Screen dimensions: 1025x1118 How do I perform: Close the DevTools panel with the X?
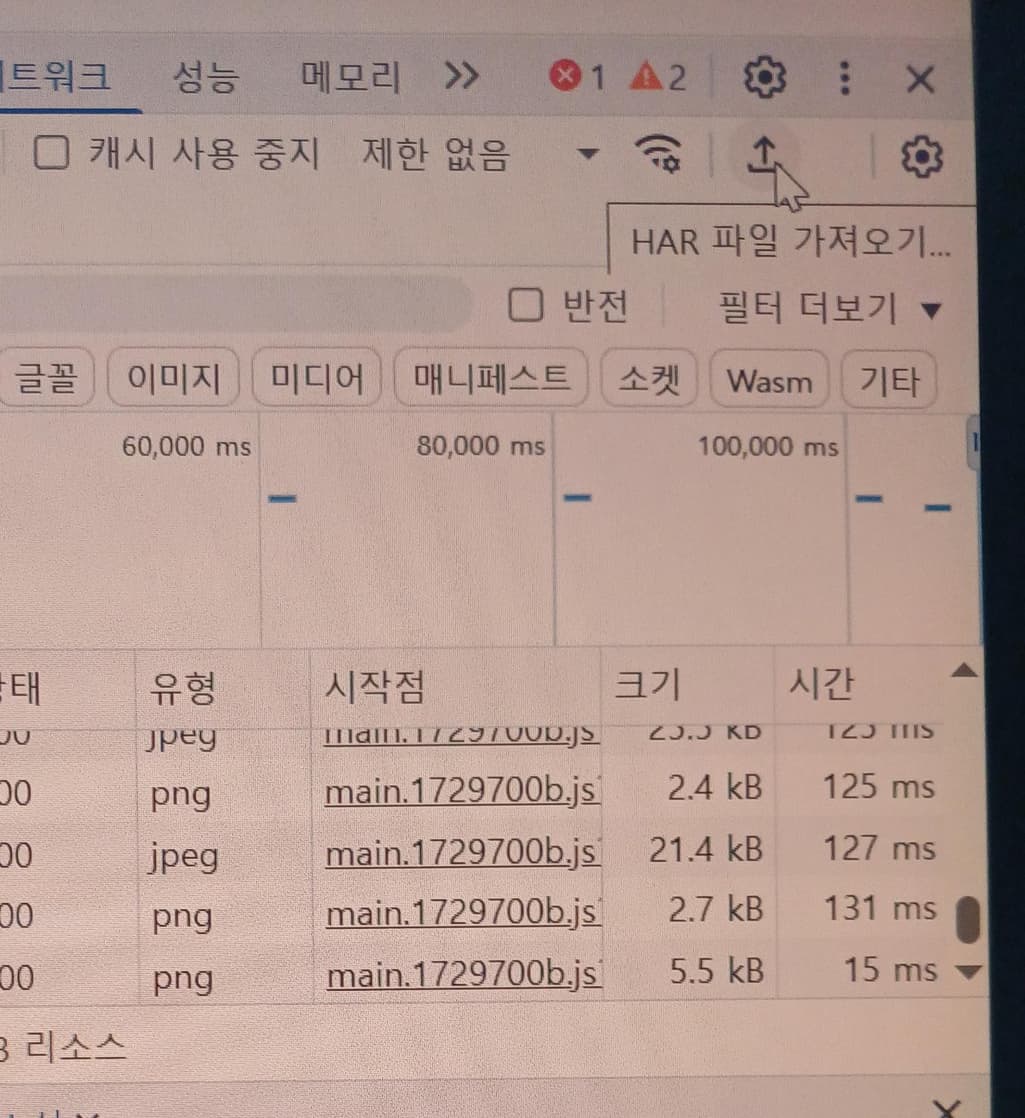pos(919,78)
